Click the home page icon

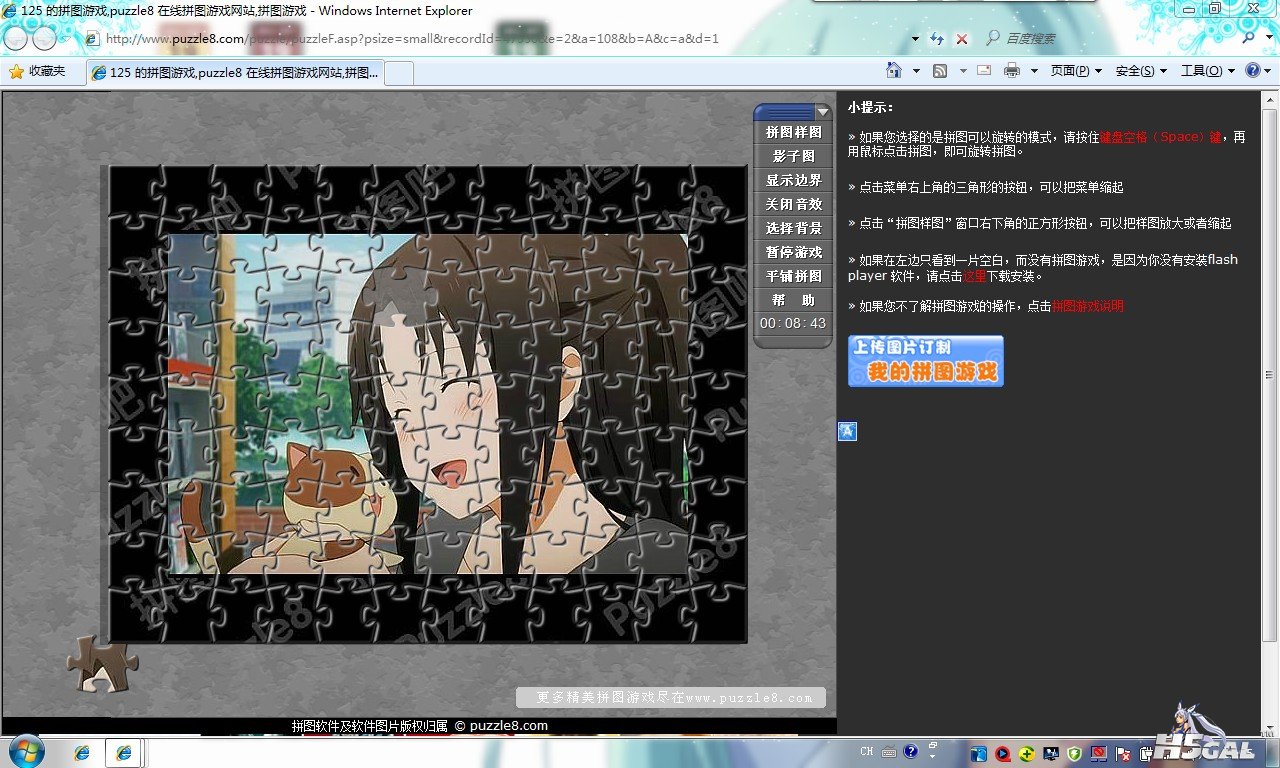(895, 70)
